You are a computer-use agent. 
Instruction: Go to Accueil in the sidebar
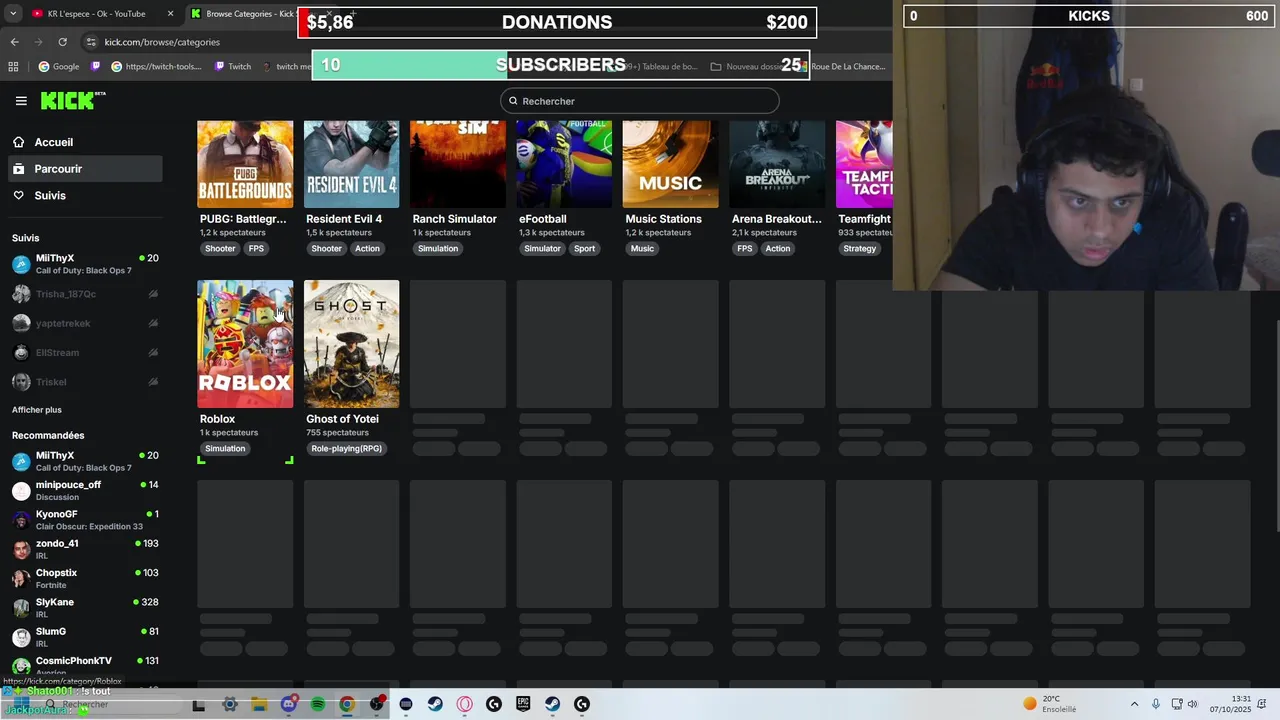pos(85,142)
